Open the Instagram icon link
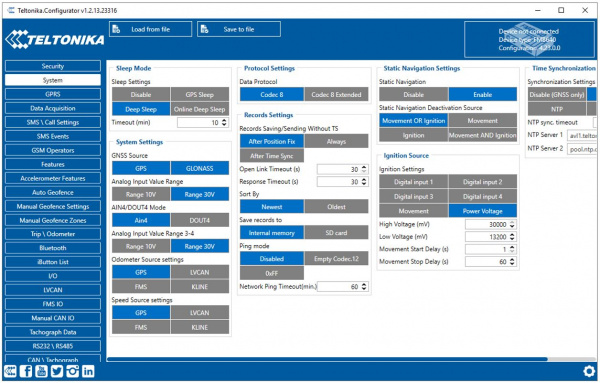 pyautogui.click(x=73, y=371)
